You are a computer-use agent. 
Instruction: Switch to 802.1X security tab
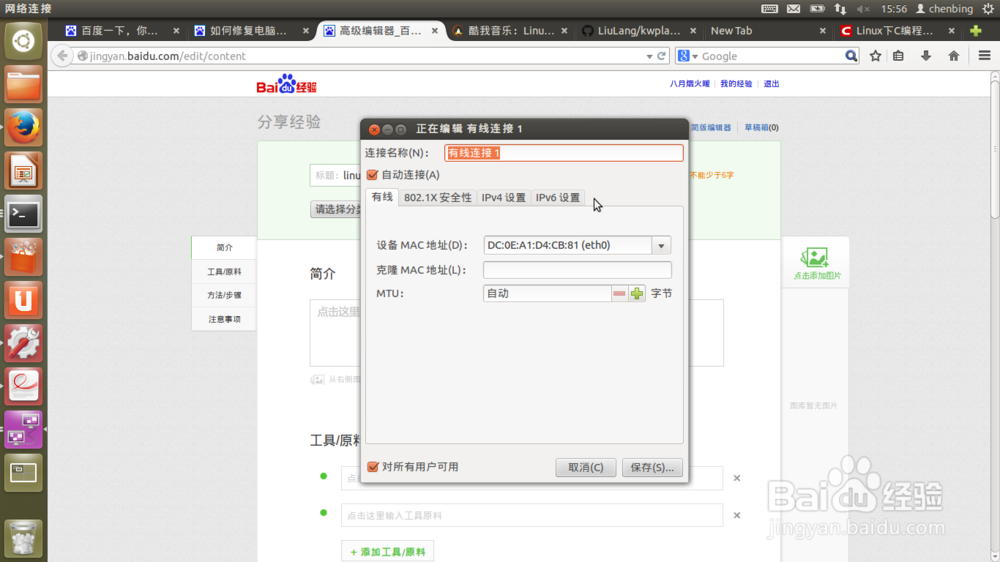click(438, 198)
